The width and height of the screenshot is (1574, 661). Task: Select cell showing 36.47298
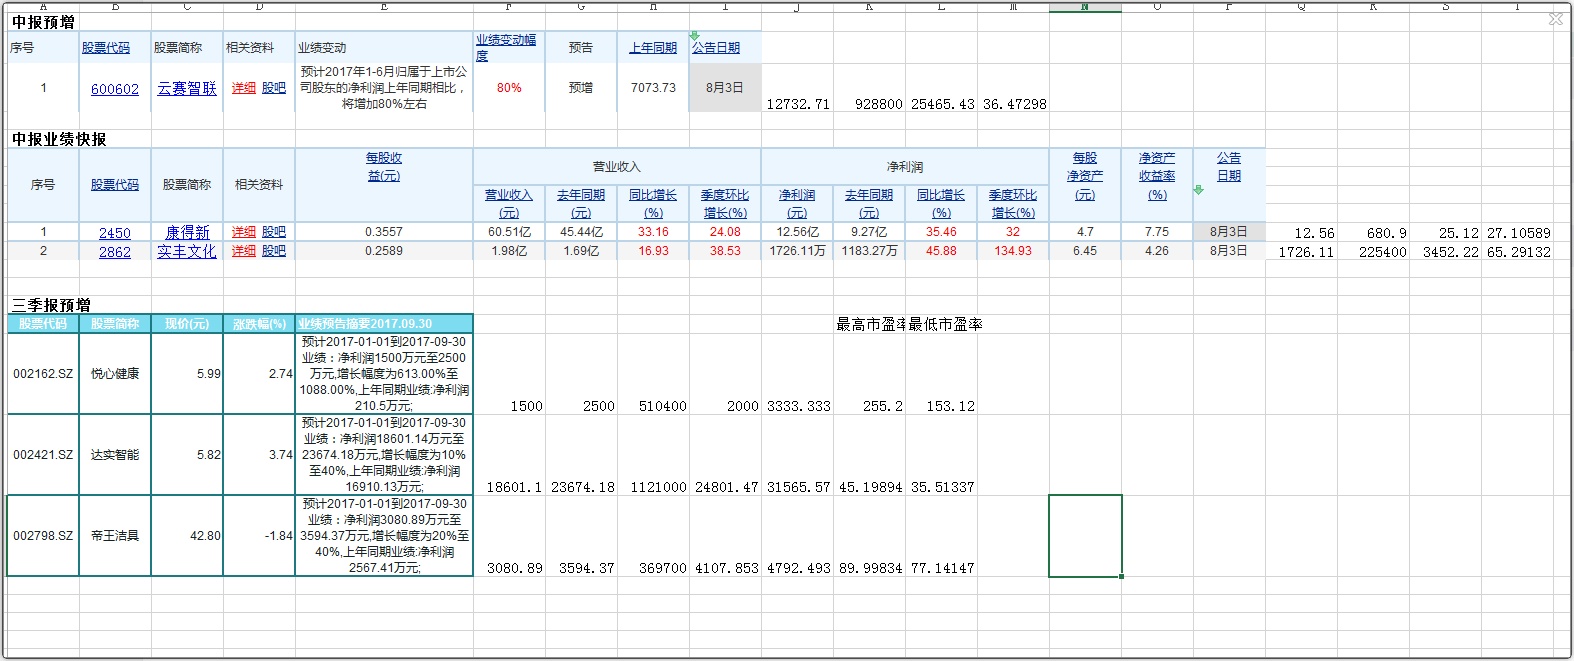tap(1013, 88)
